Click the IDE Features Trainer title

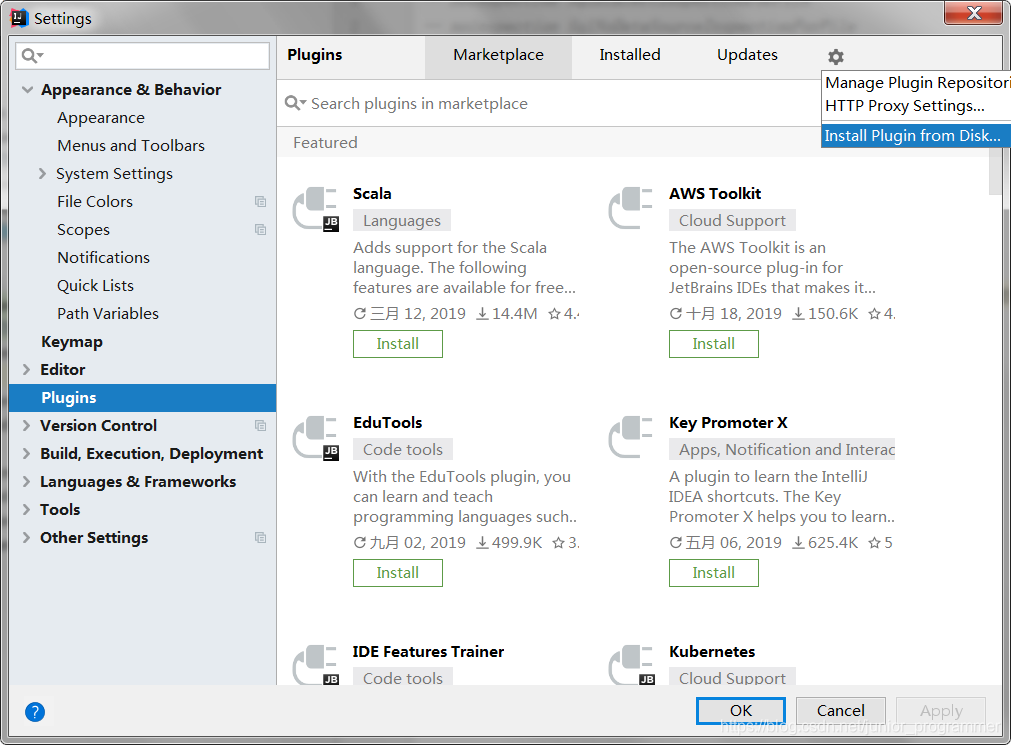pyautogui.click(x=428, y=651)
